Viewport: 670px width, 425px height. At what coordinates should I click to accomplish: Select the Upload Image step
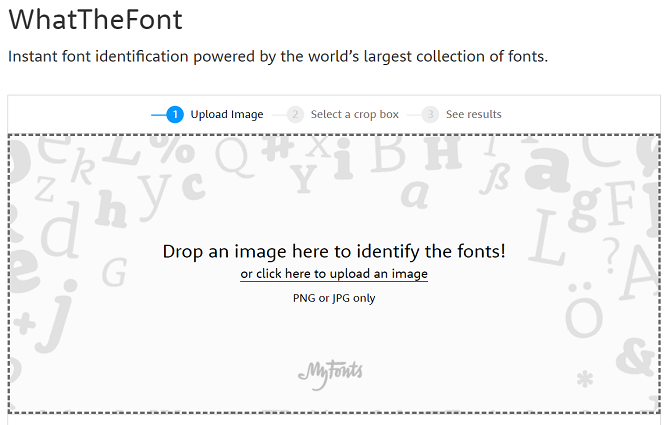point(227,114)
